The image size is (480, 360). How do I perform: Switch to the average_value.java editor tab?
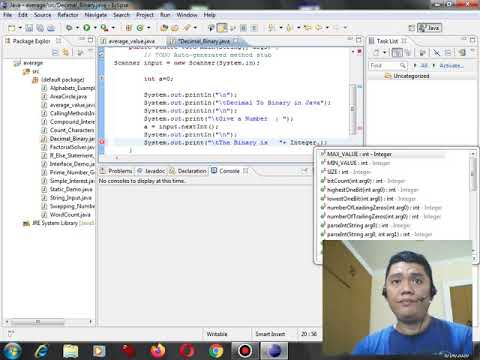pos(132,41)
